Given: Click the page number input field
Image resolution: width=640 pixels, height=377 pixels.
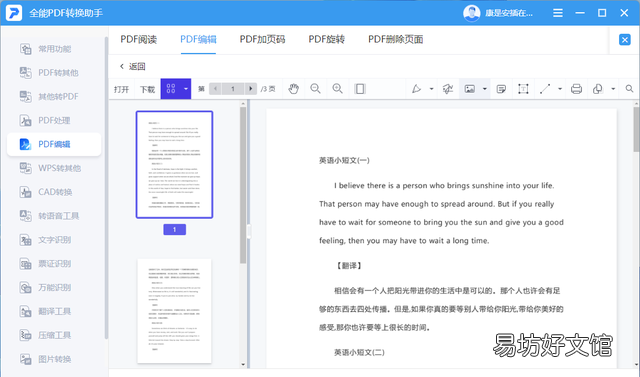Looking at the screenshot, I should (233, 89).
